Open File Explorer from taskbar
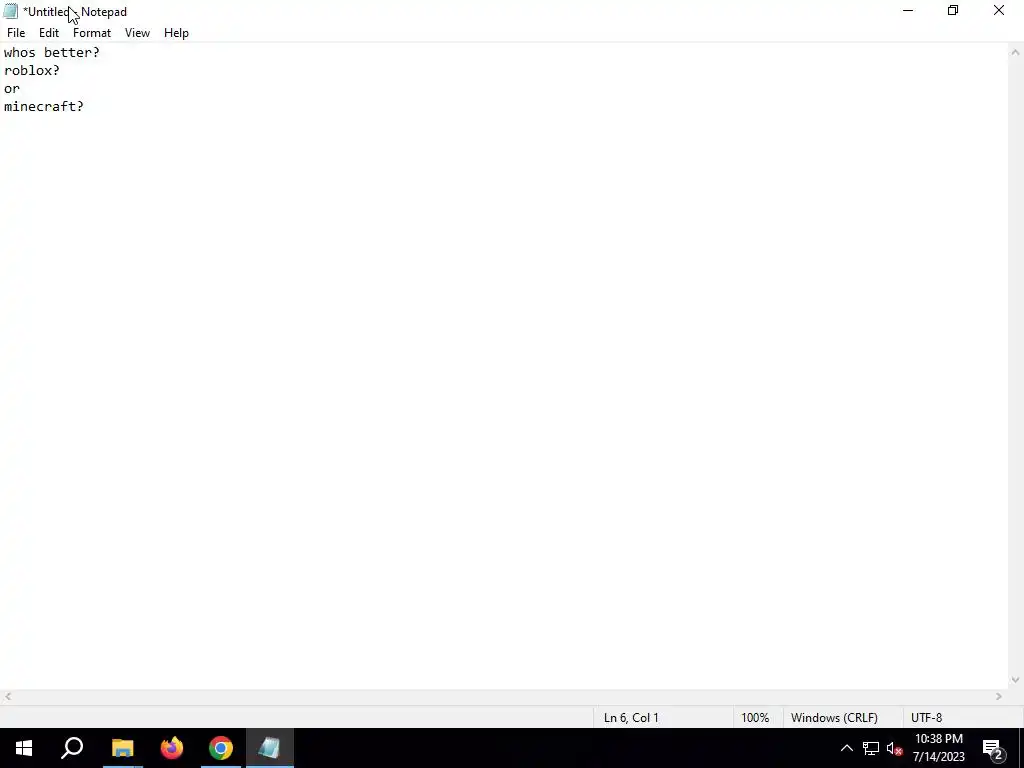The image size is (1024, 768). pyautogui.click(x=122, y=748)
